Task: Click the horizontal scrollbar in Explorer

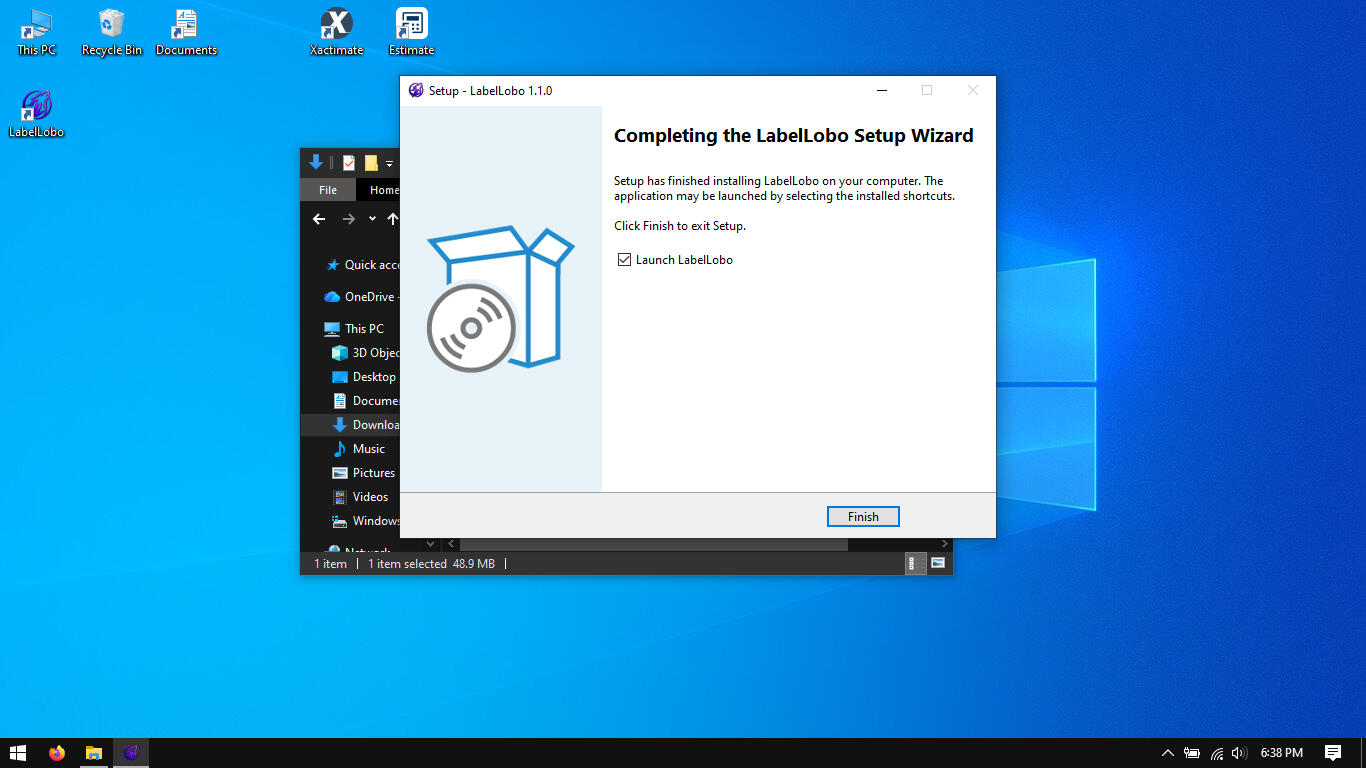Action: (650, 544)
